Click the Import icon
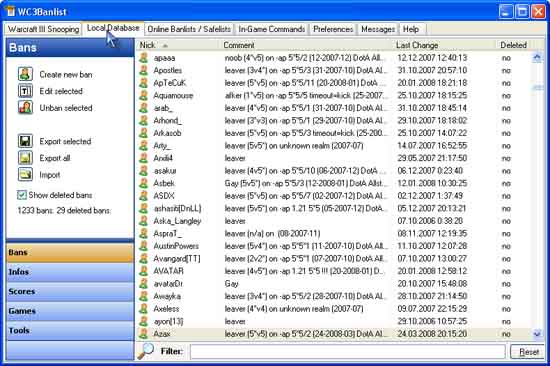The height and width of the screenshot is (366, 550). click(x=25, y=174)
